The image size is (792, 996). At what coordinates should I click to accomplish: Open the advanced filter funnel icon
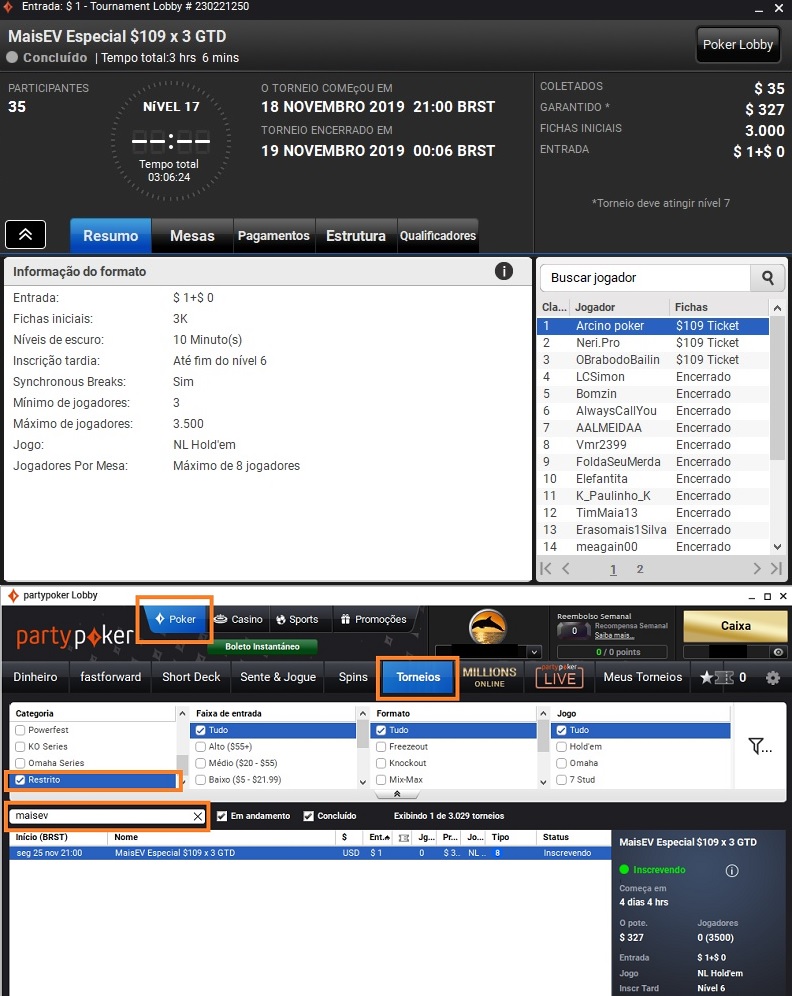(x=759, y=746)
